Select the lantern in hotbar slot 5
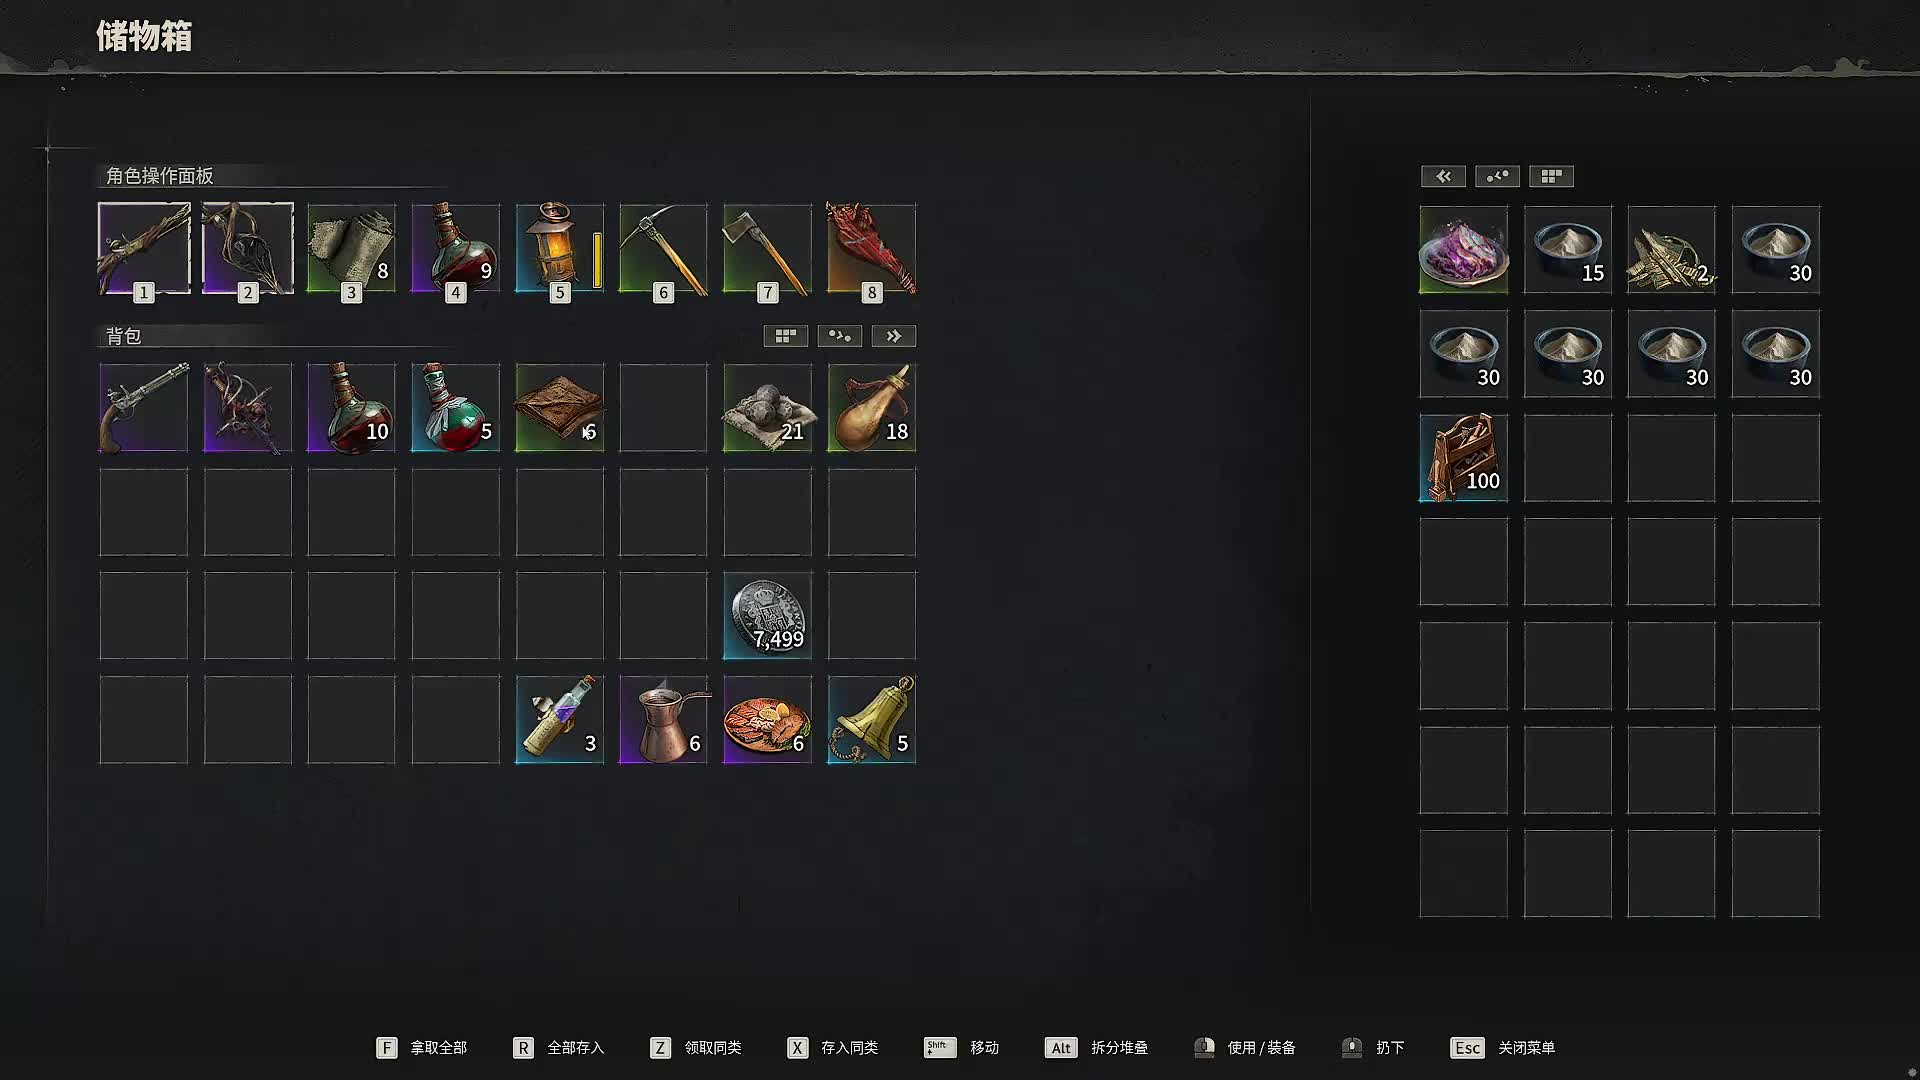This screenshot has height=1080, width=1920. pyautogui.click(x=559, y=249)
